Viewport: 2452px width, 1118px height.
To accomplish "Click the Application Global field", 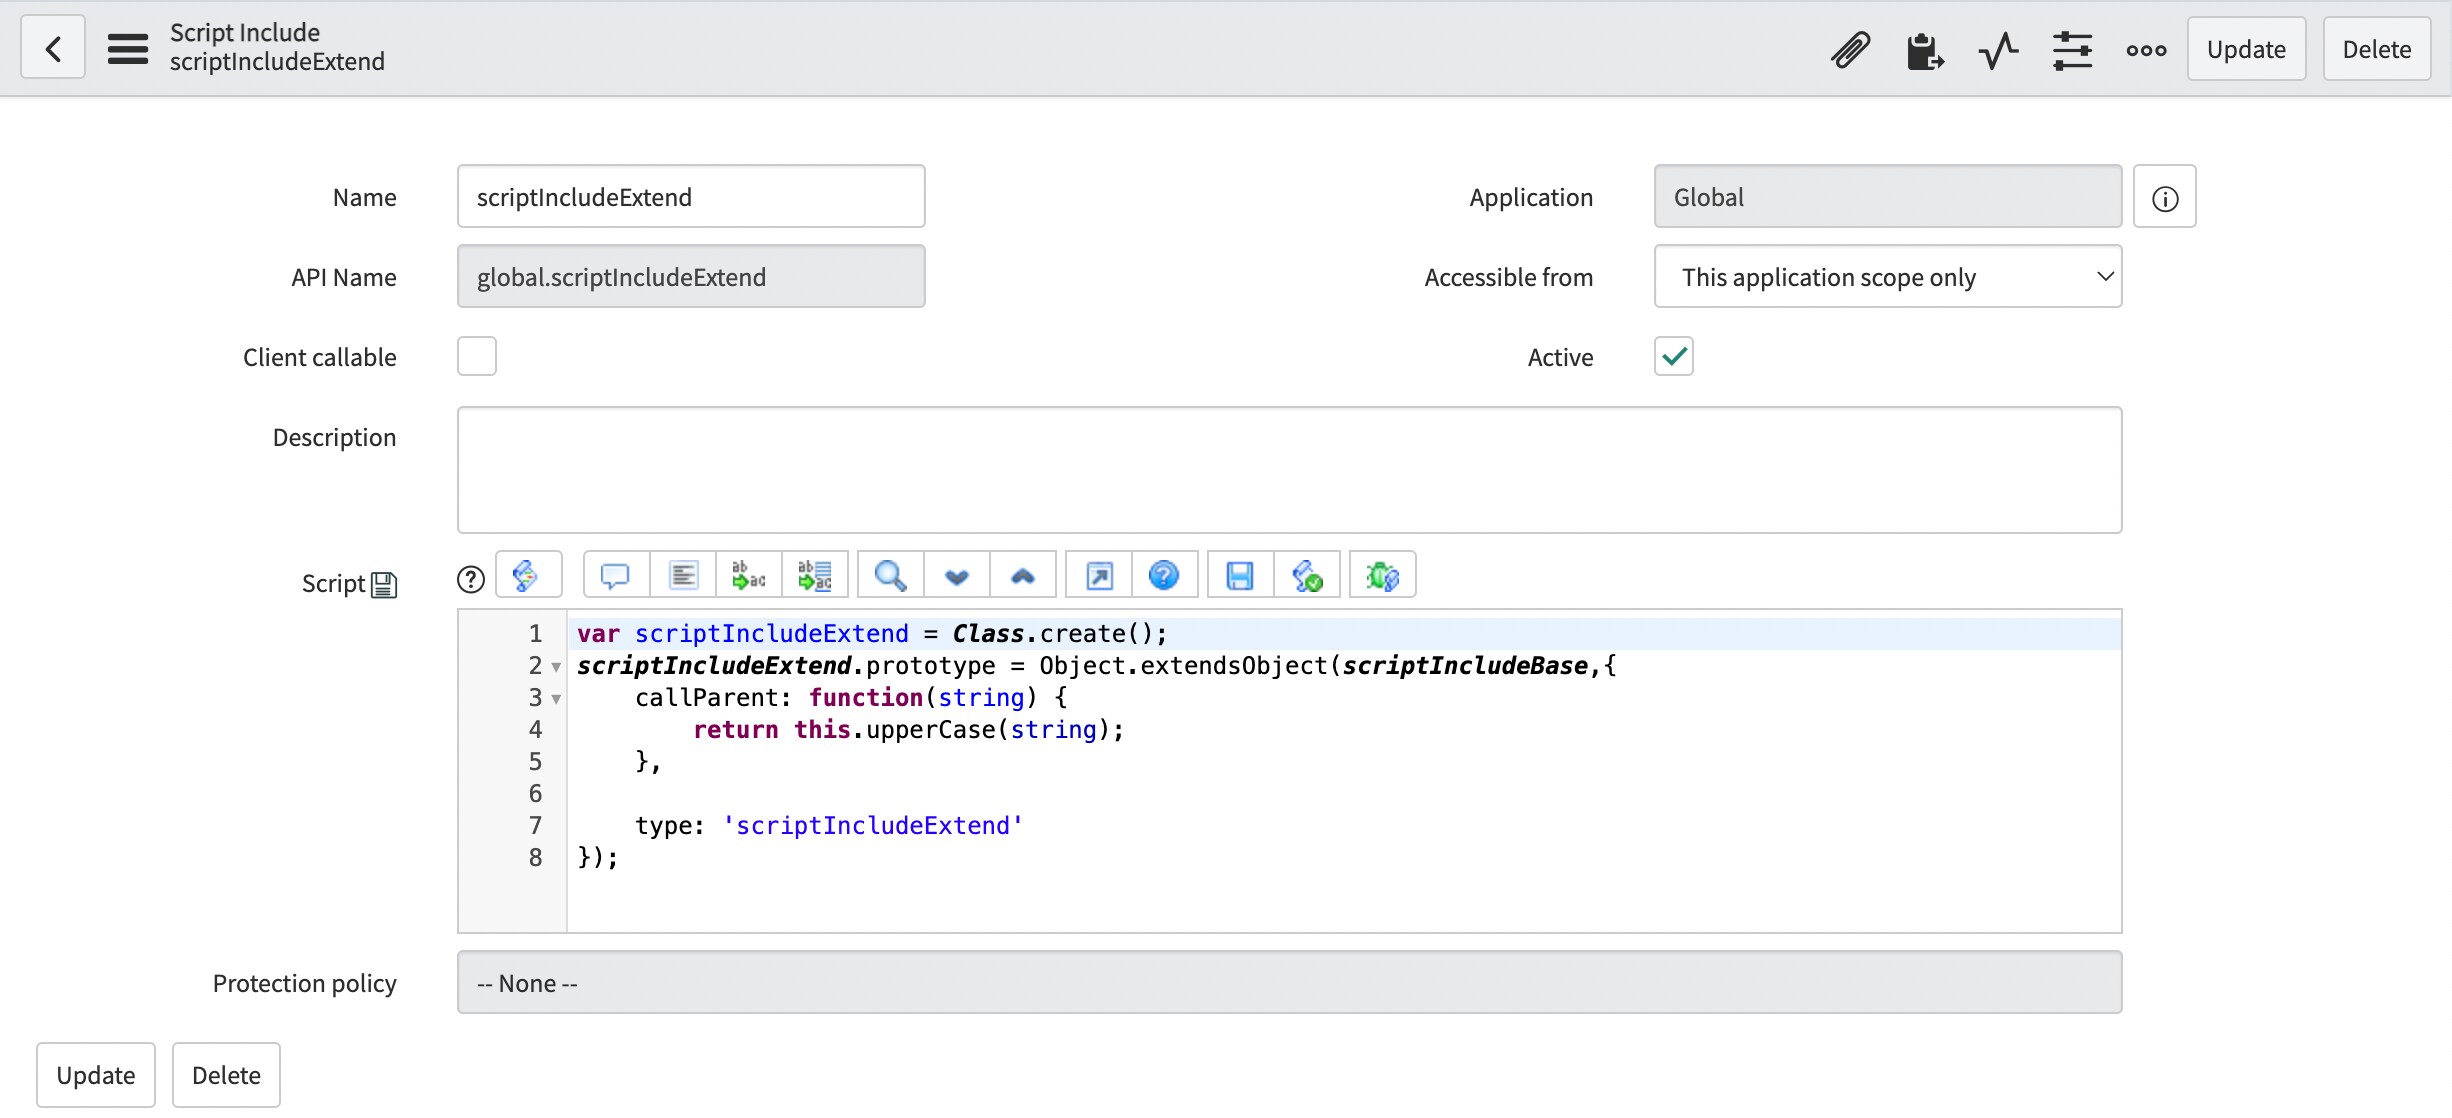I will [x=1888, y=197].
